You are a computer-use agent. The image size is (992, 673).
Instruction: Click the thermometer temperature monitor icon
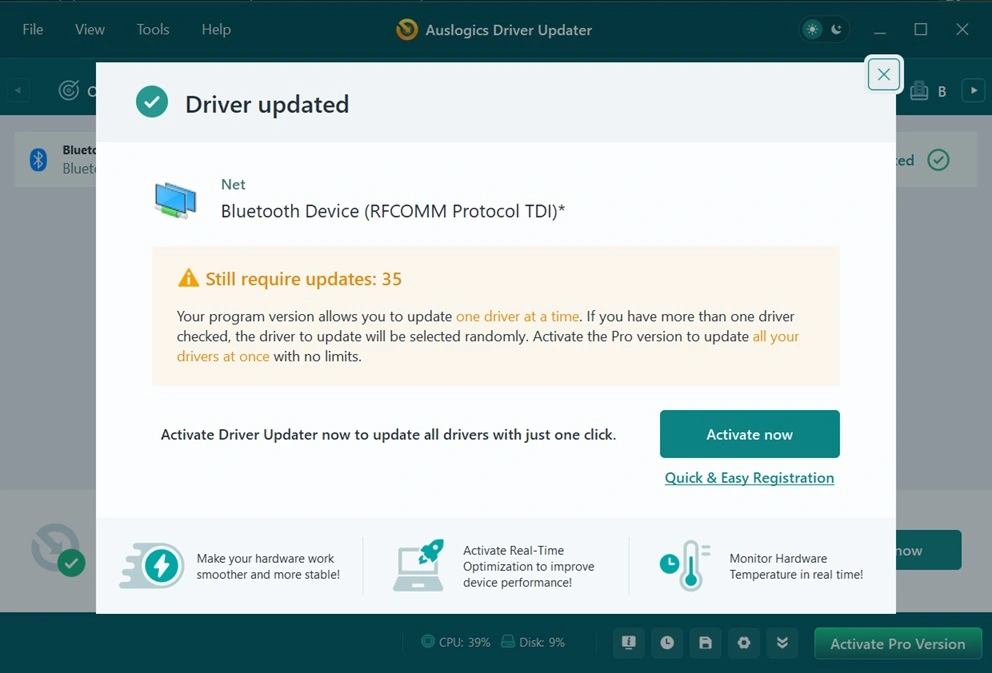tap(685, 565)
